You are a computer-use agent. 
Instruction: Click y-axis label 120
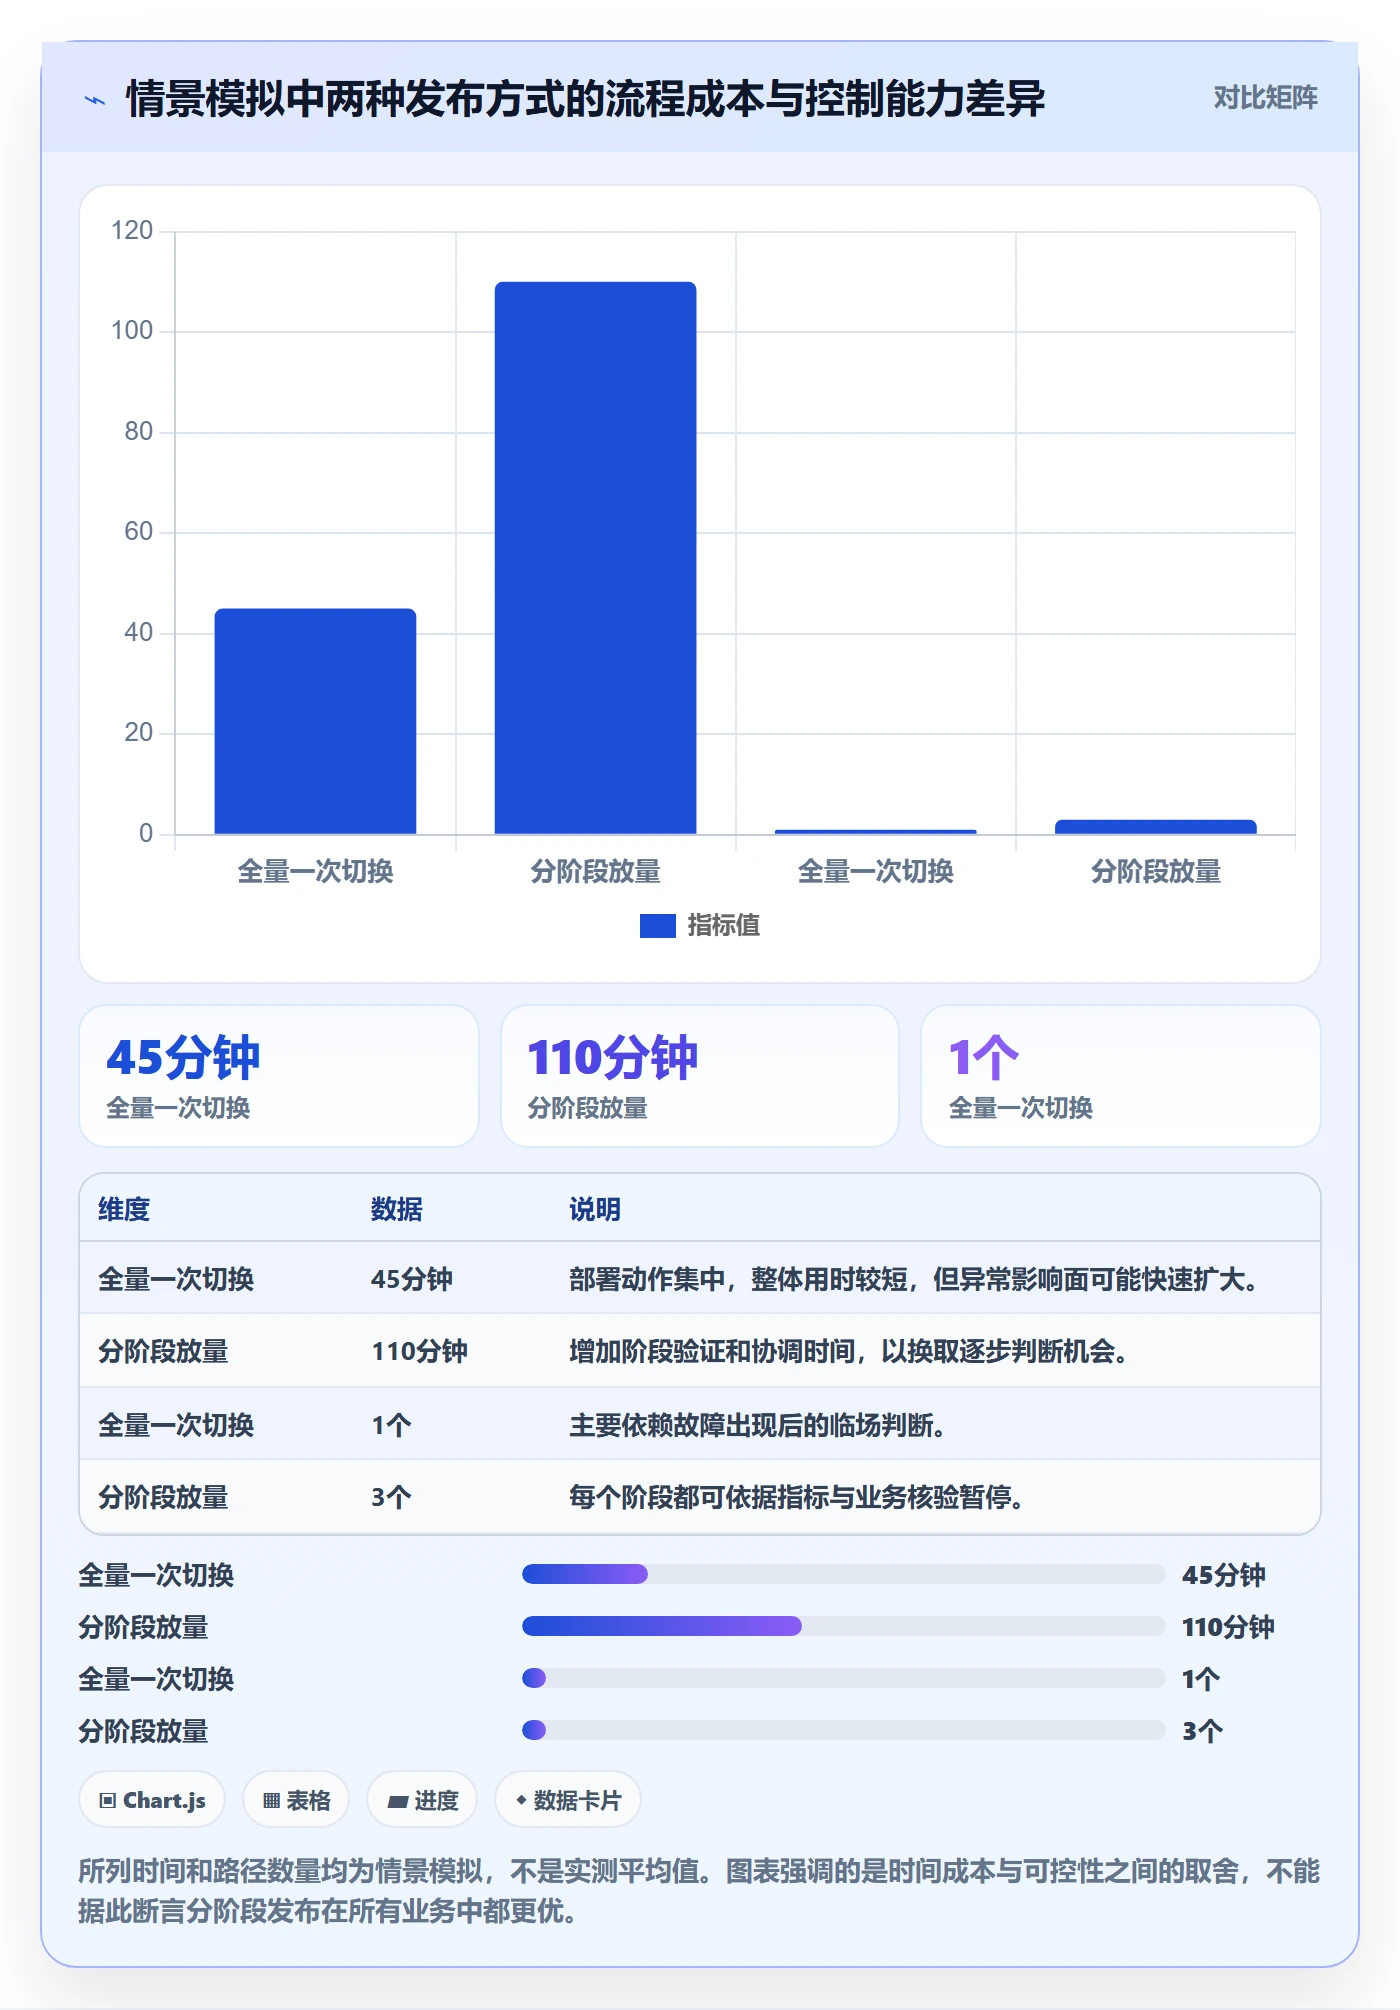[x=132, y=231]
